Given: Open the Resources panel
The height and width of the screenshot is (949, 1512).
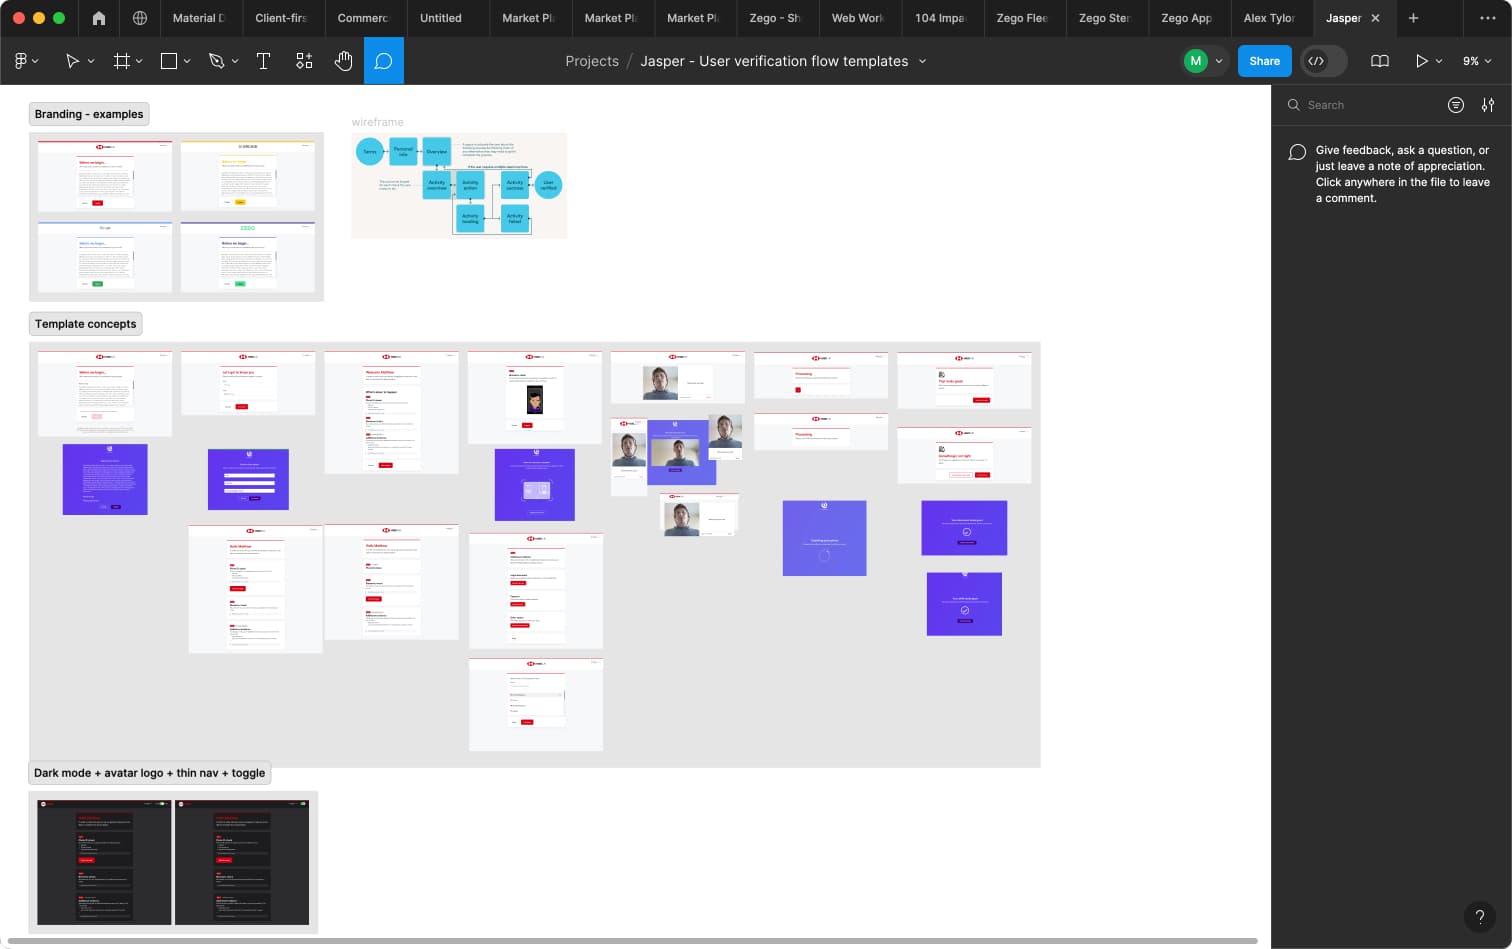Looking at the screenshot, I should [x=304, y=61].
